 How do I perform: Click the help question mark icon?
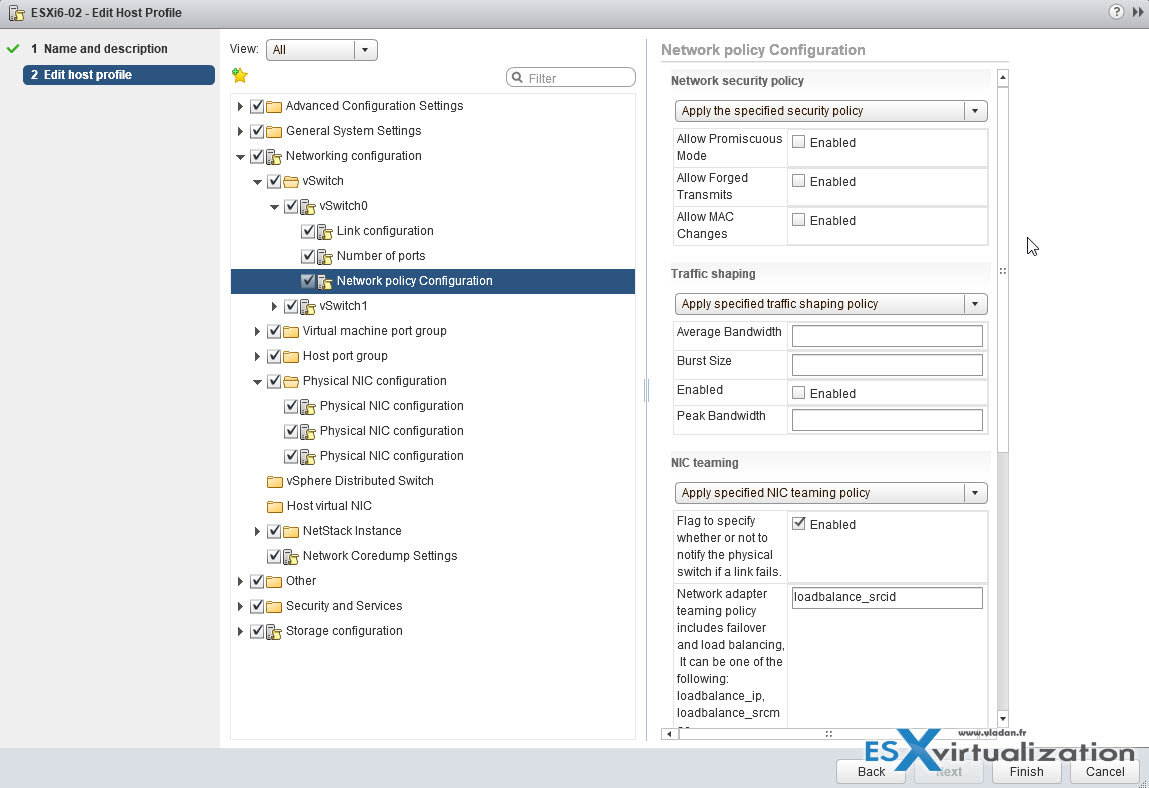click(x=1116, y=12)
